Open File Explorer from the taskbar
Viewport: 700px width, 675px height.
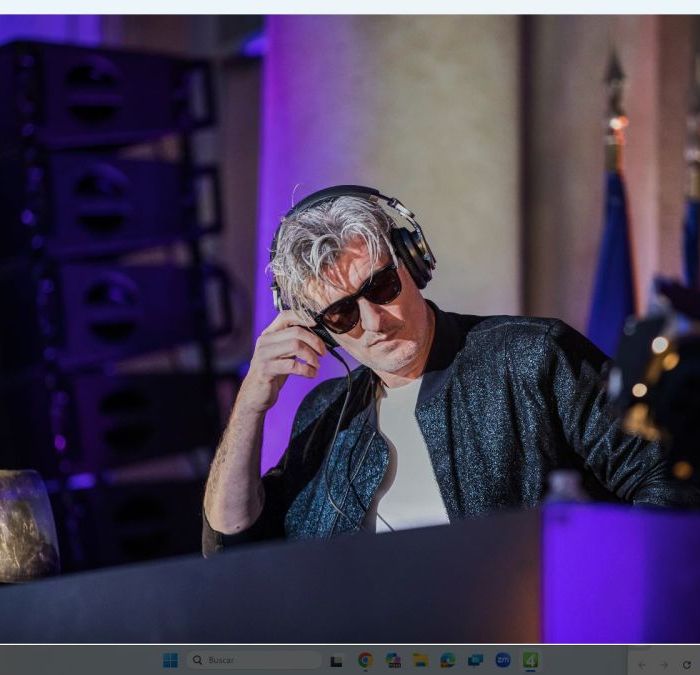coord(420,660)
